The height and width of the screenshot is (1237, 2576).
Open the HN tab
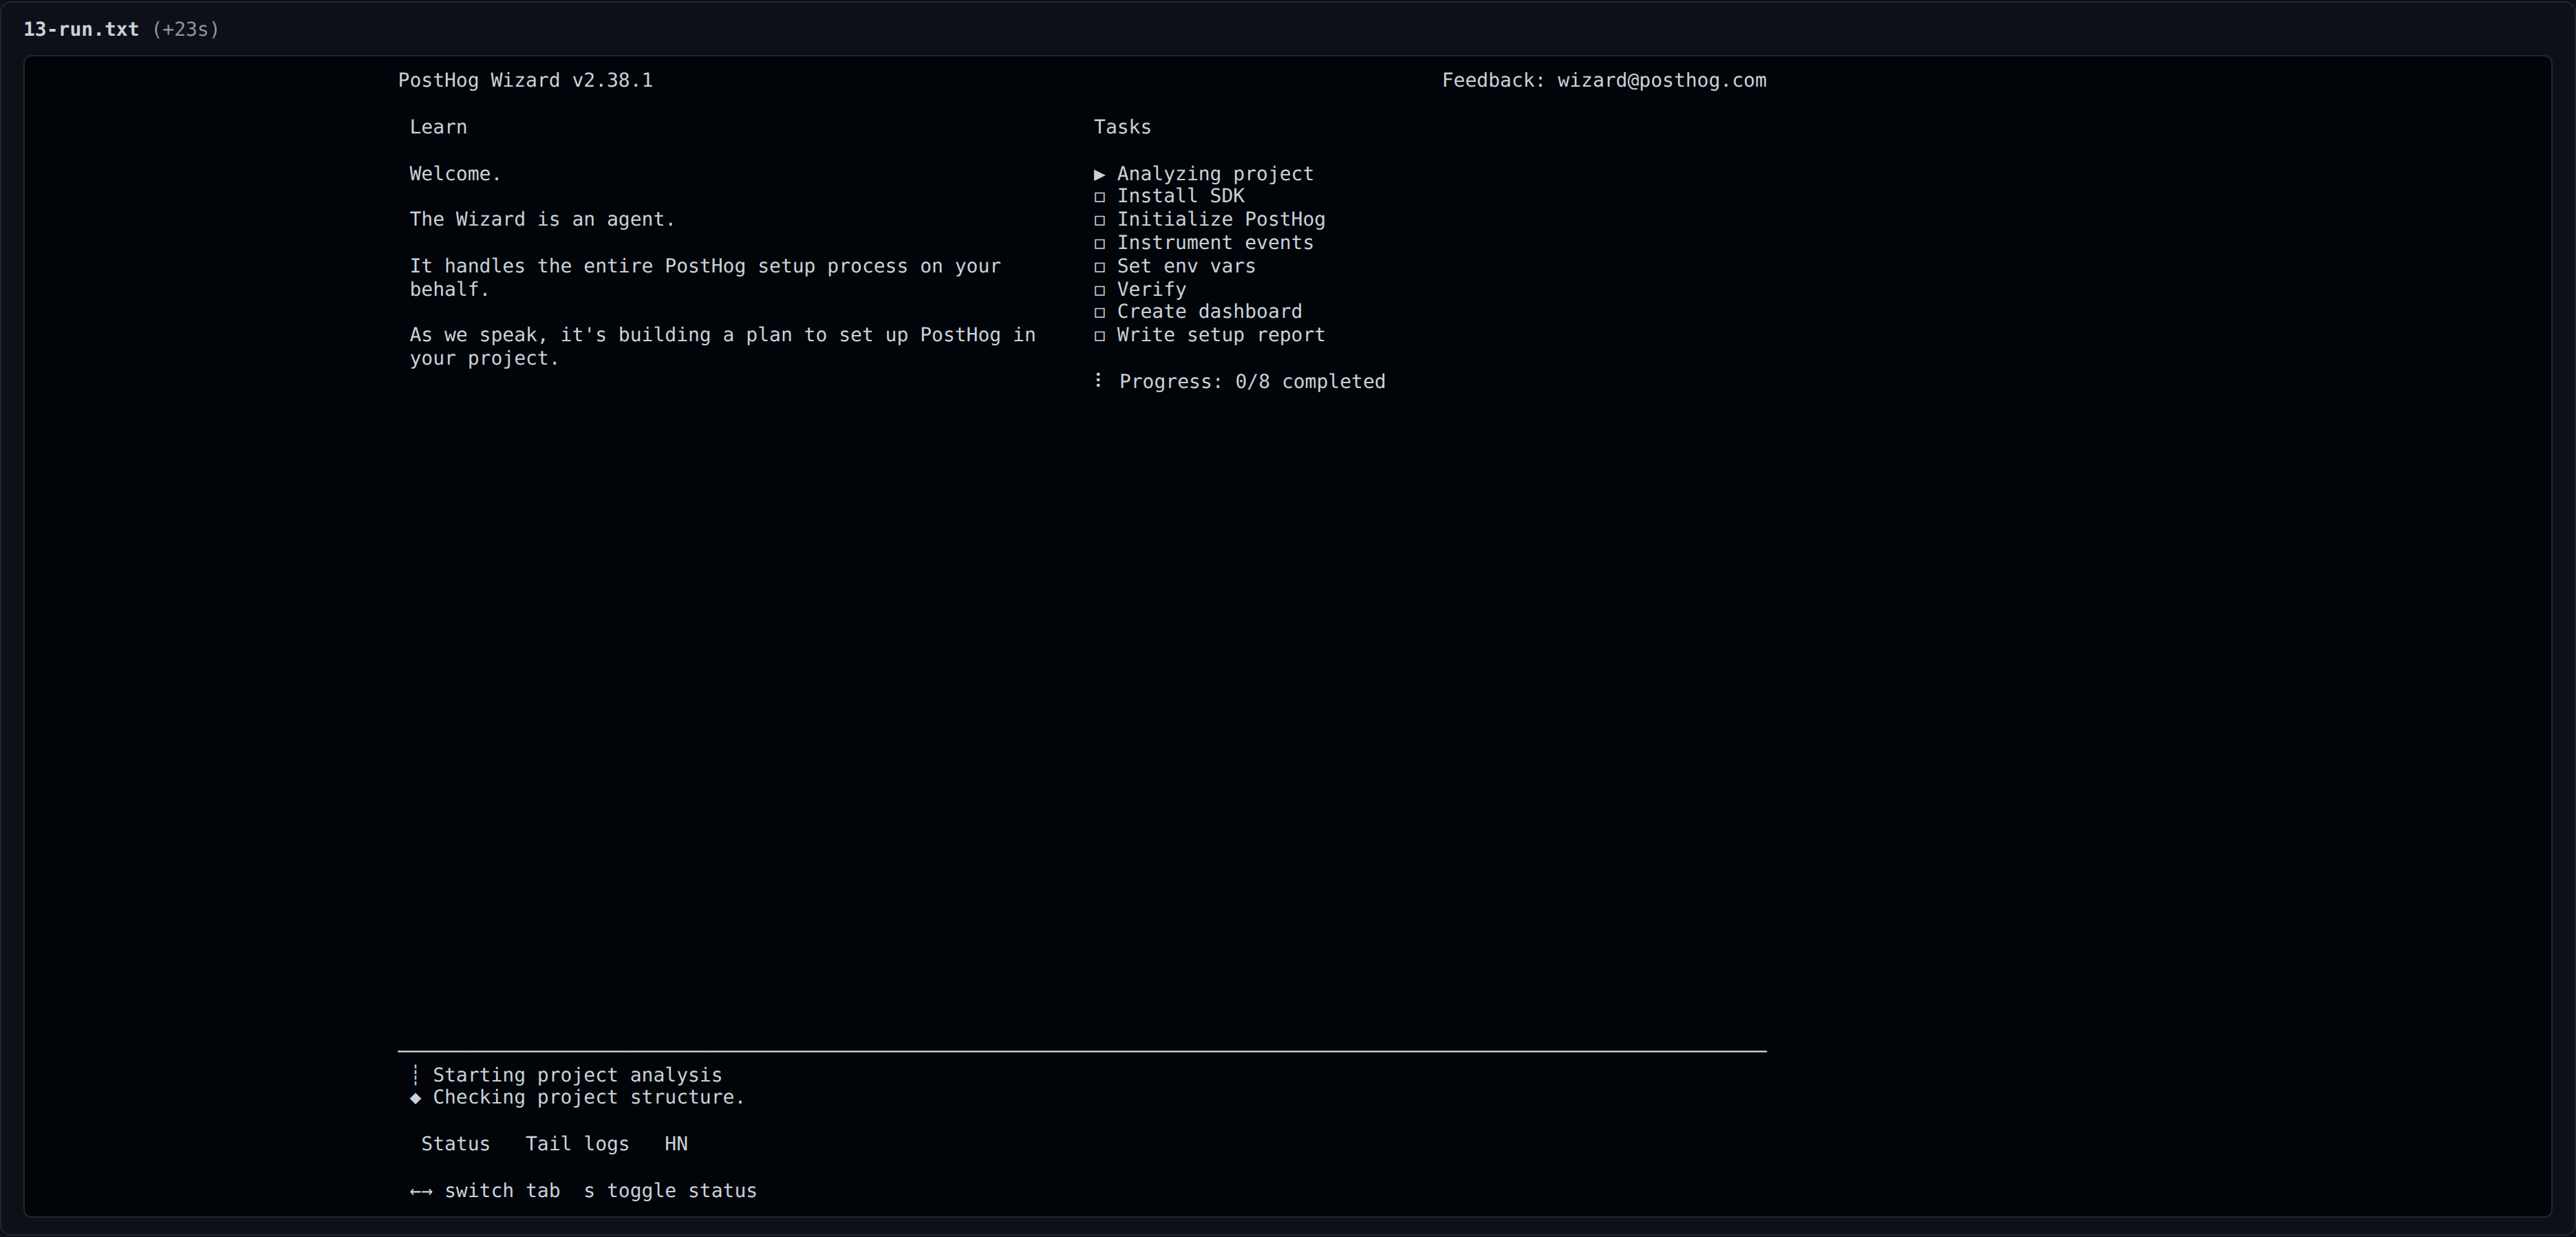pos(676,1144)
